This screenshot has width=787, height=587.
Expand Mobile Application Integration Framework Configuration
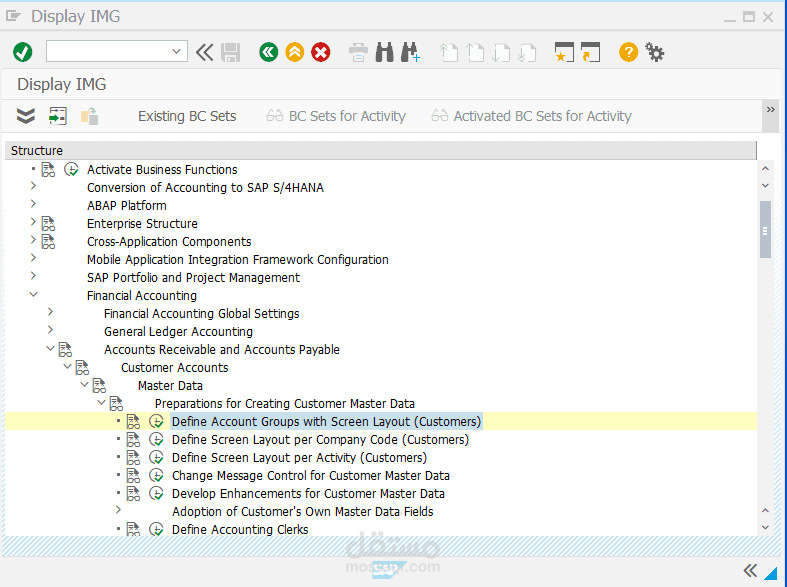coord(33,258)
